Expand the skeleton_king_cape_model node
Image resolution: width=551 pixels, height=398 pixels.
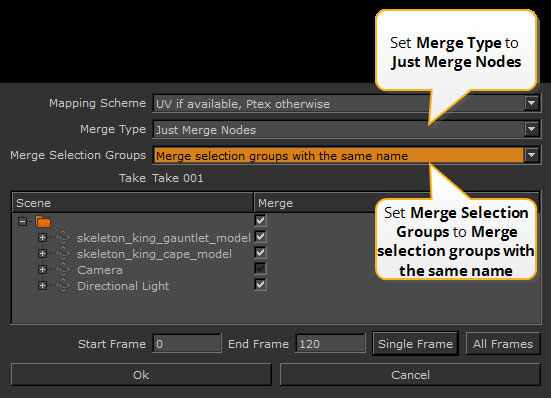tap(43, 253)
